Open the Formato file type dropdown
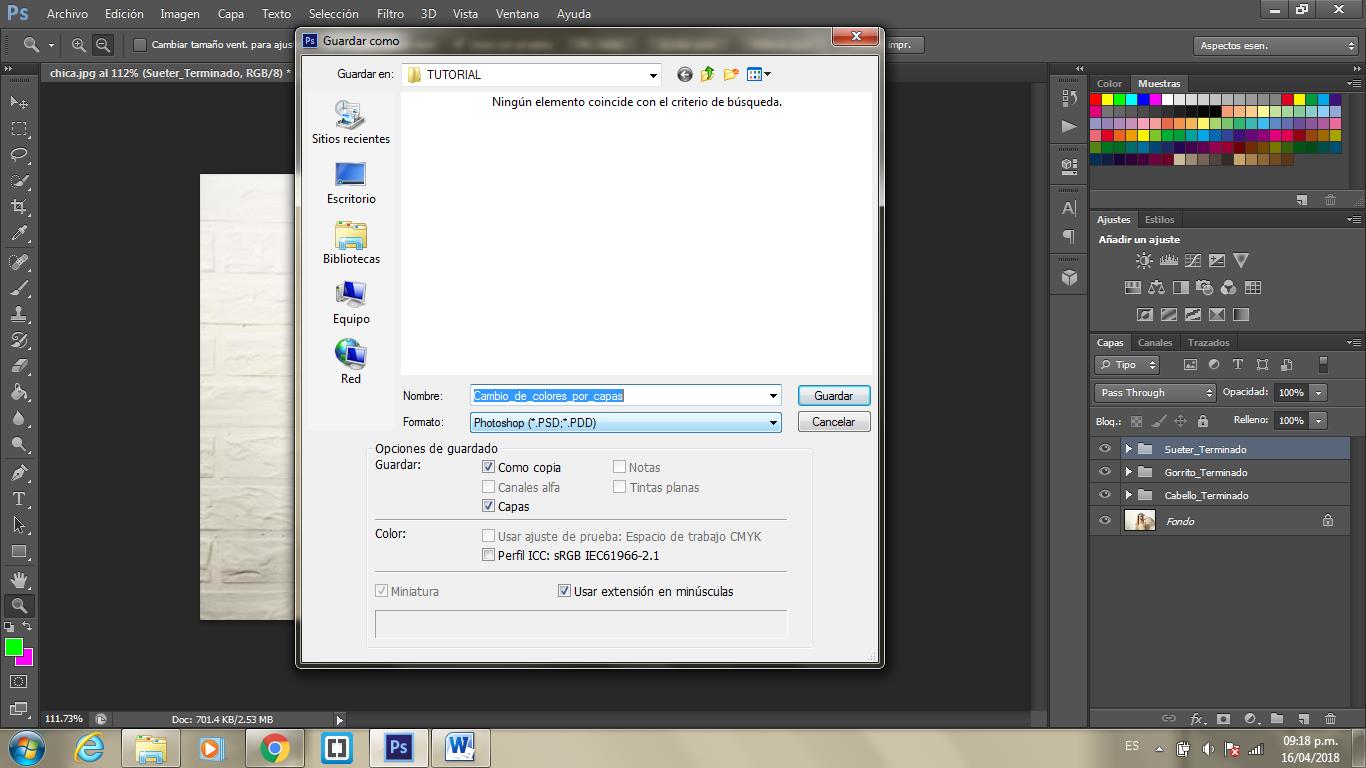Image resolution: width=1366 pixels, height=768 pixels. (x=625, y=423)
